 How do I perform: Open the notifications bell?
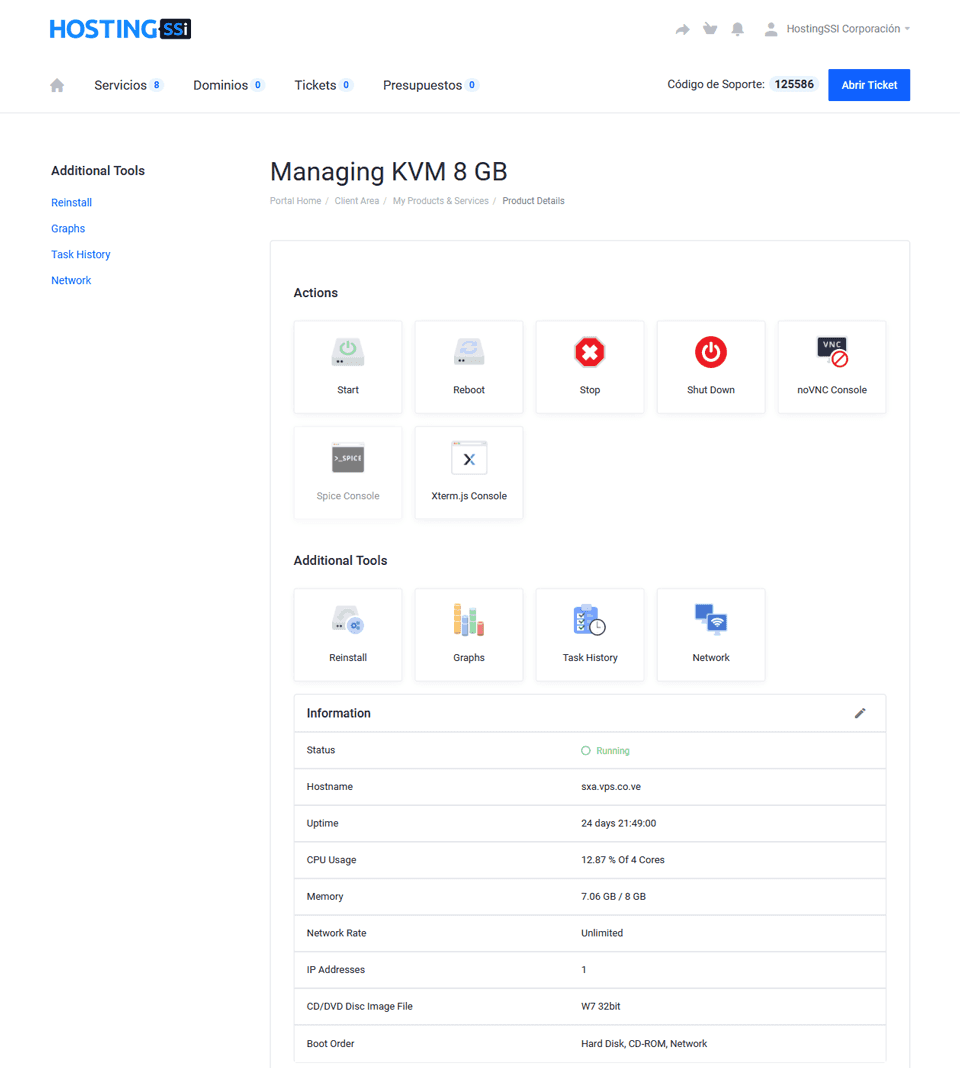pos(738,29)
